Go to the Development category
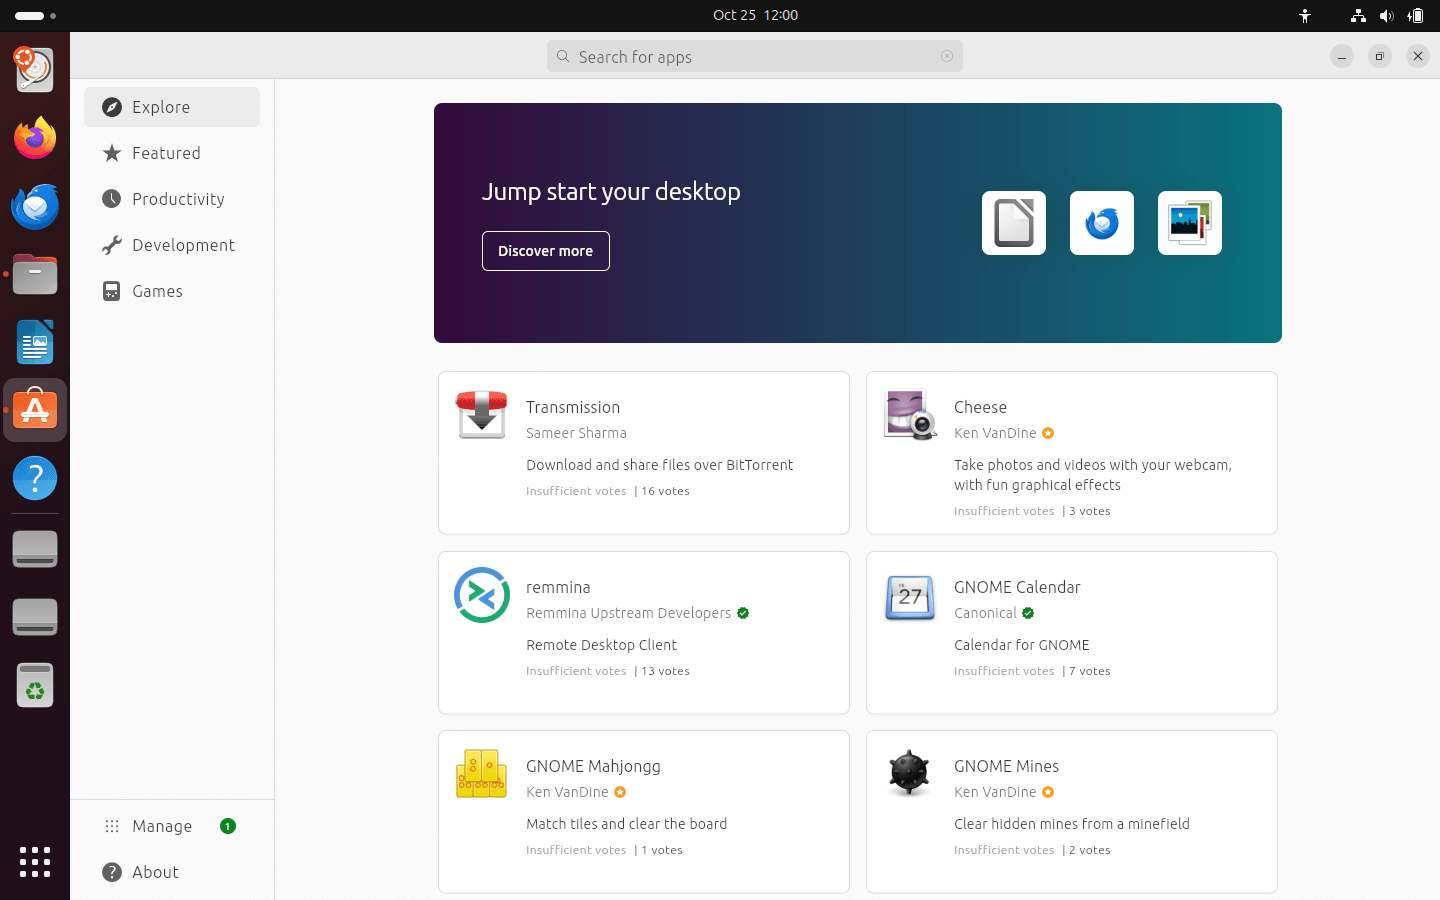Image resolution: width=1440 pixels, height=900 pixels. point(172,245)
